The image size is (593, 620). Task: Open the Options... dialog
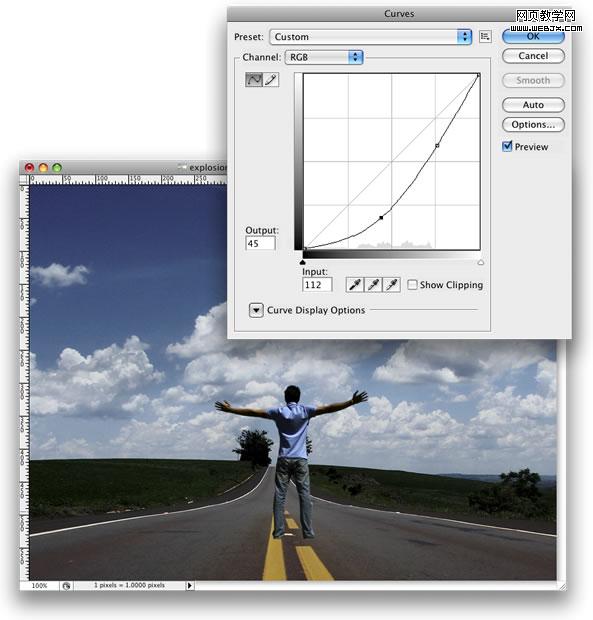pos(533,125)
